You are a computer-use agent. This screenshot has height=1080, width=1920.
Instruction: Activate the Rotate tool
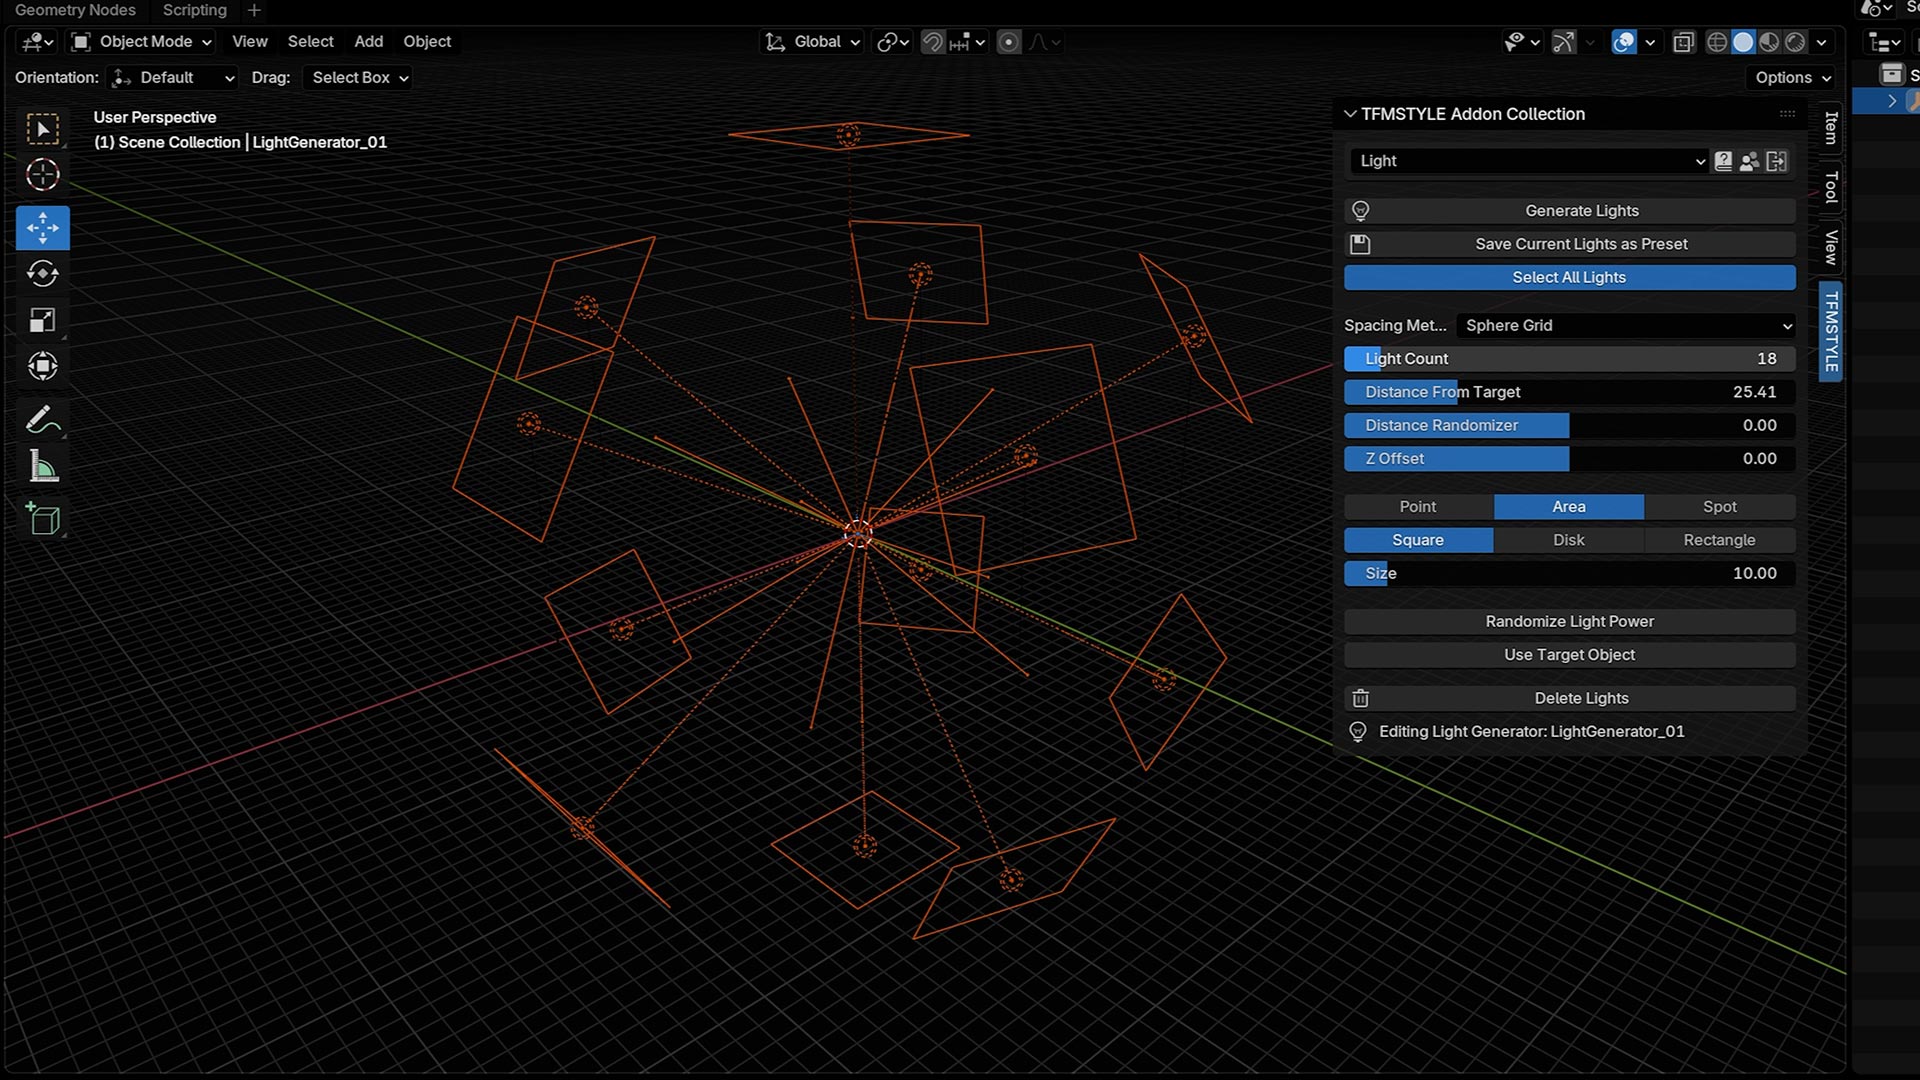point(42,274)
